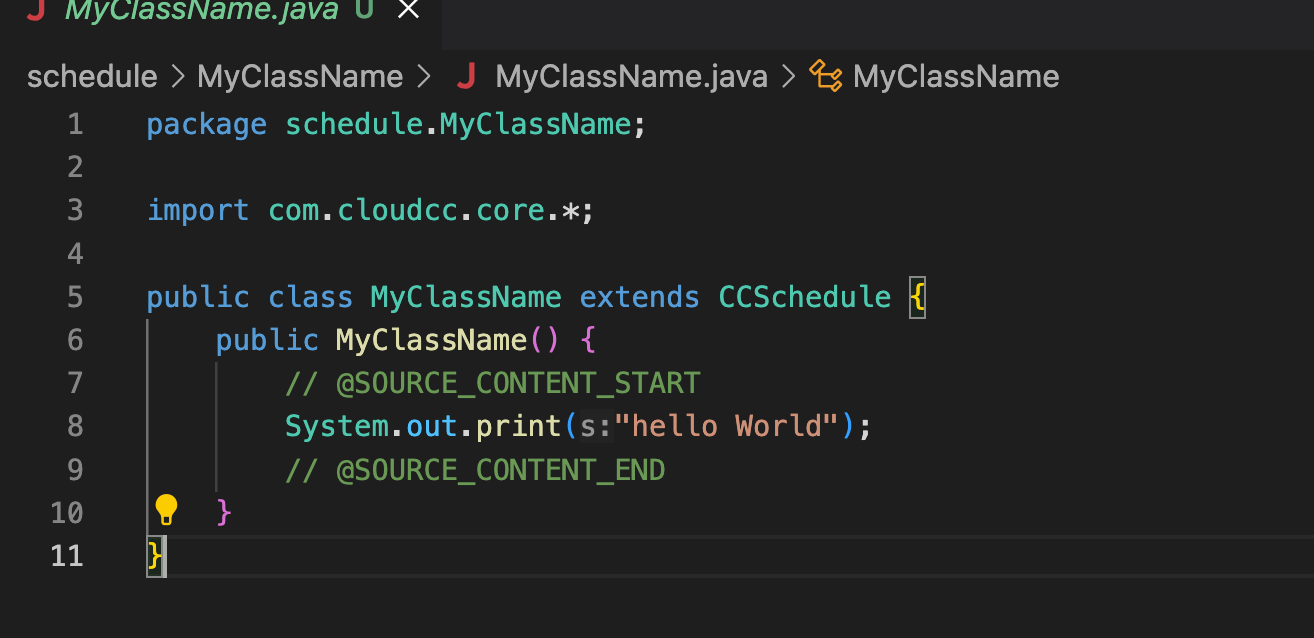
Task: Expand the chevron right after MyClassName.java breadcrumb
Action: click(x=789, y=77)
